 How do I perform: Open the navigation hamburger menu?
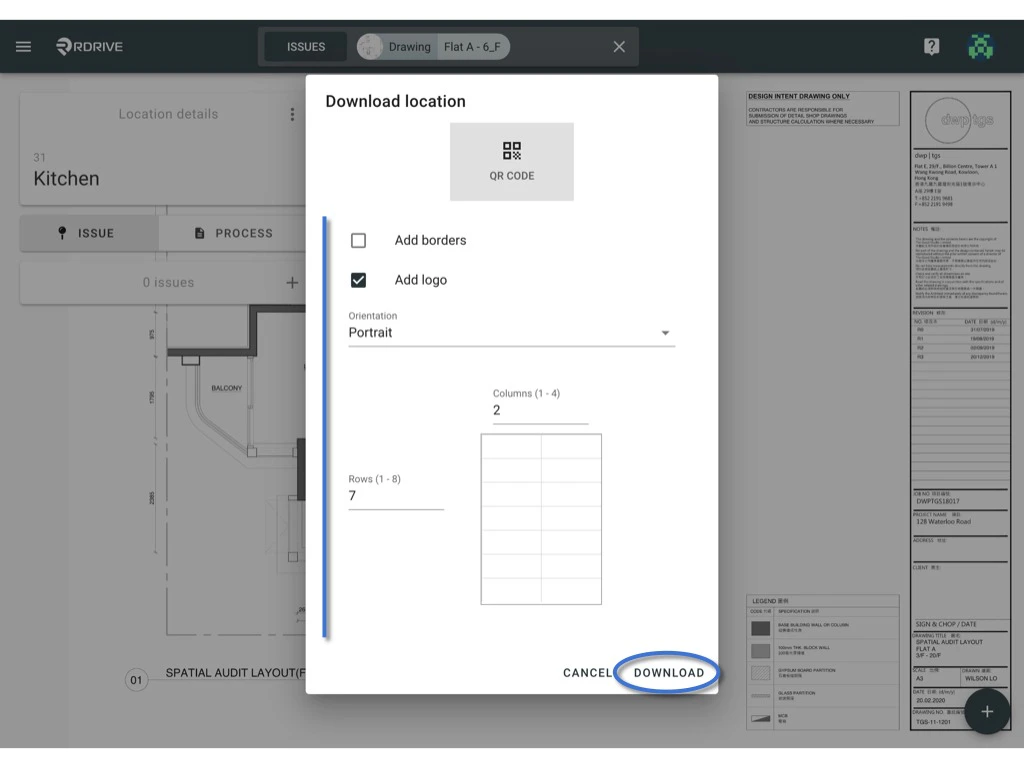point(23,46)
